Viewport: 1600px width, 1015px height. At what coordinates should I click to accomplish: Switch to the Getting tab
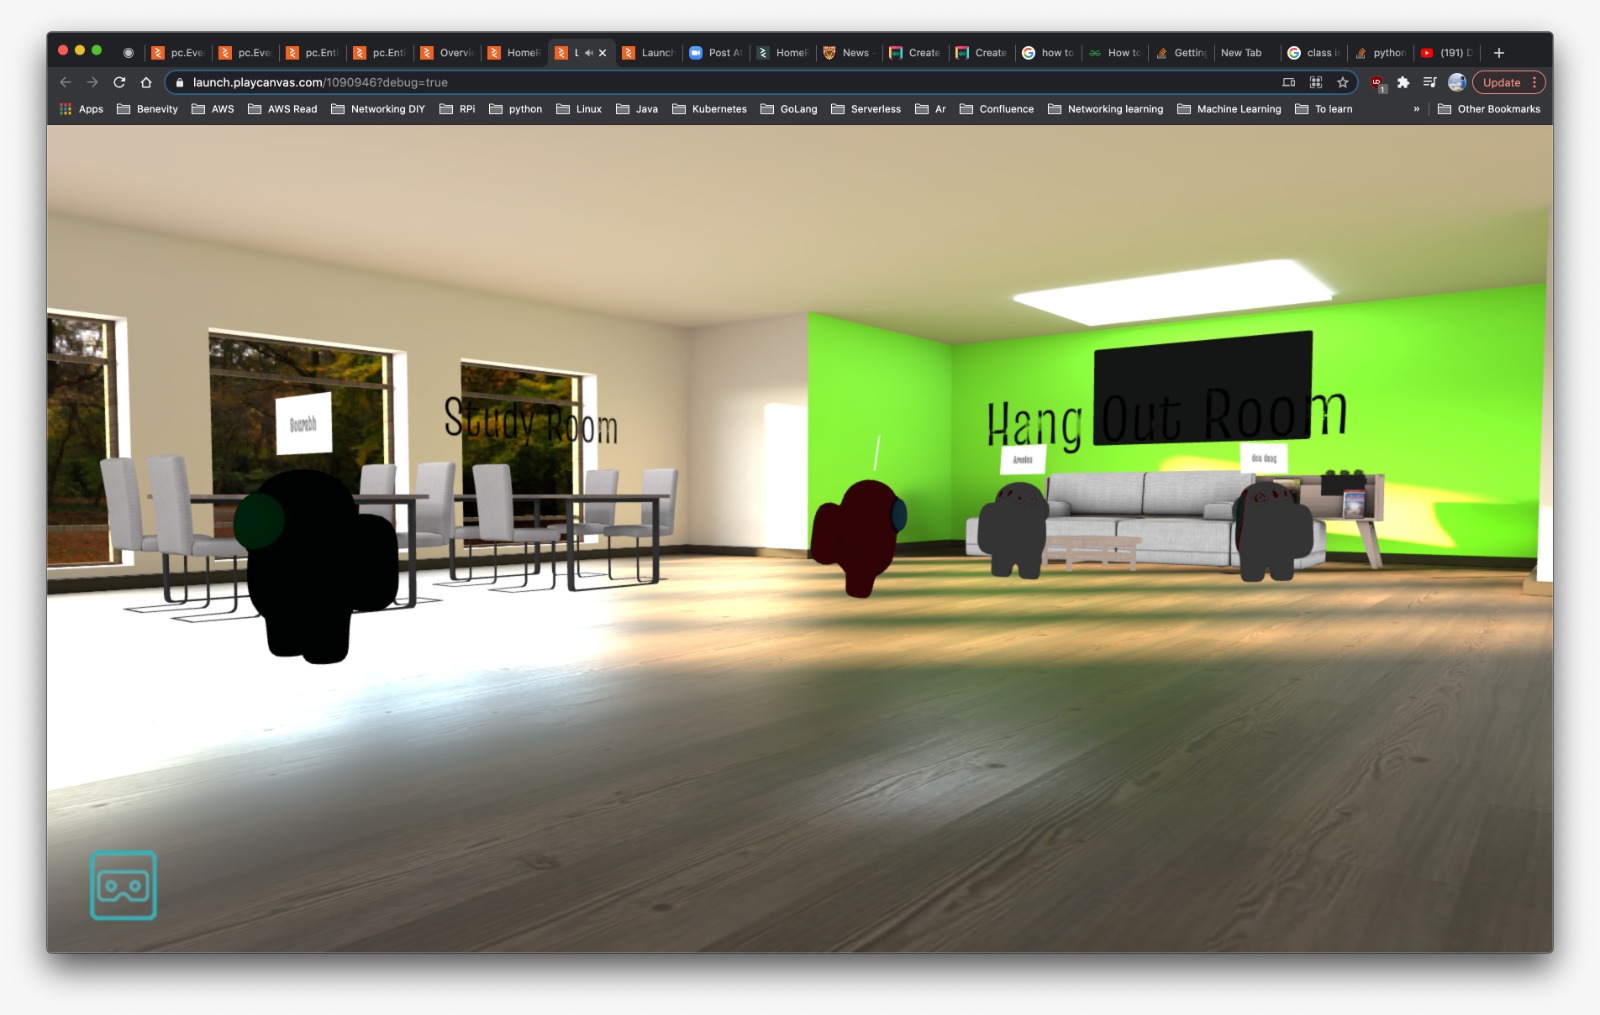tap(1181, 53)
